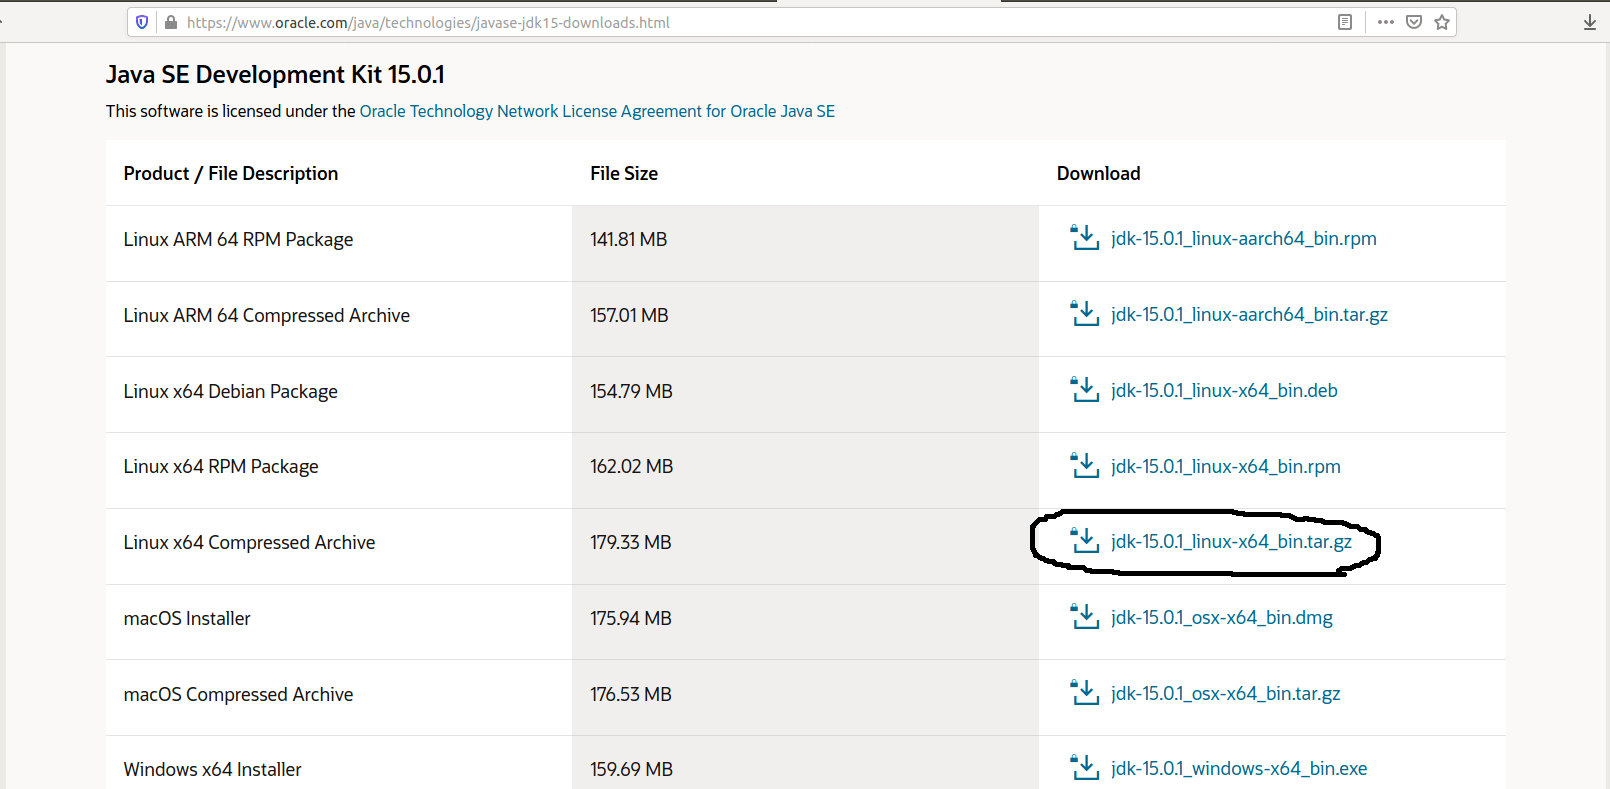The image size is (1610, 789).
Task: Click the File Size column header
Action: (x=624, y=173)
